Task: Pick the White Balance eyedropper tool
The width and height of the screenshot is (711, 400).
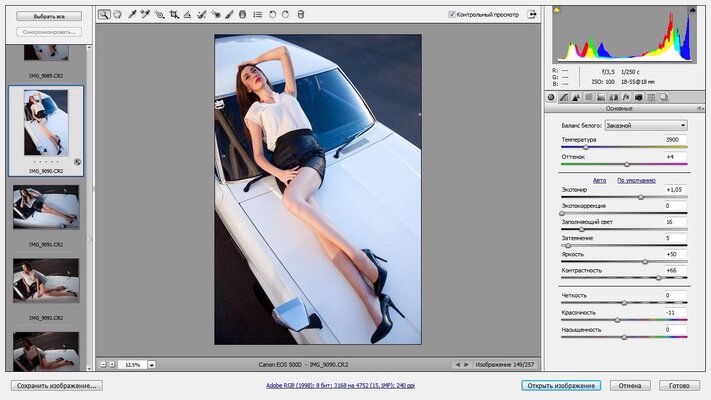Action: click(x=132, y=15)
